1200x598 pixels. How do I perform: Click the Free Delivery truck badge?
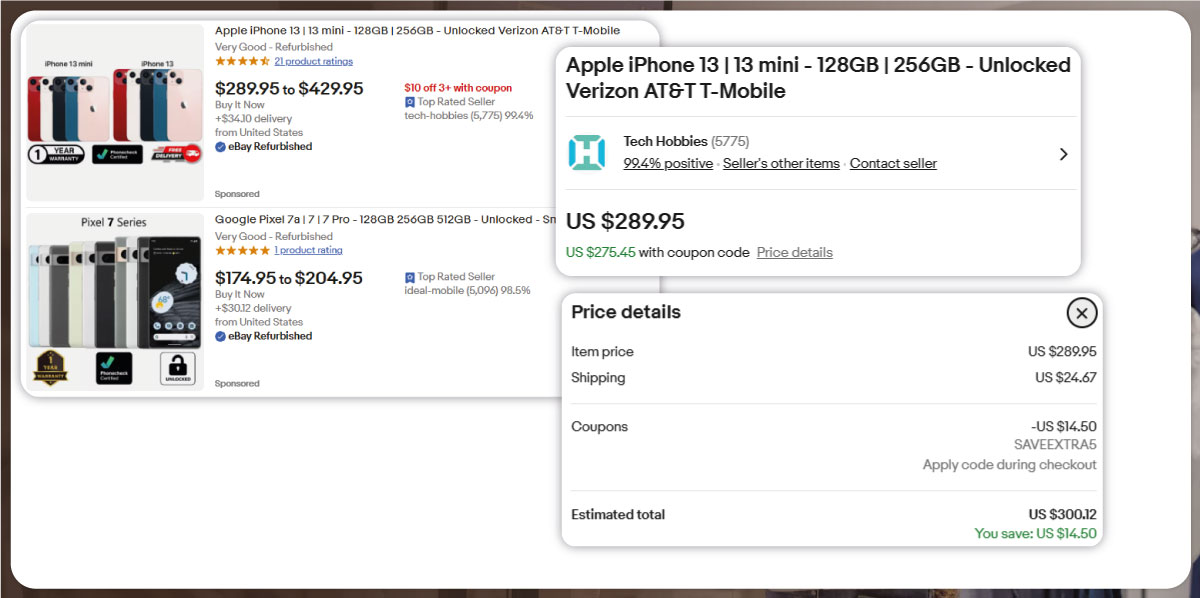[176, 155]
